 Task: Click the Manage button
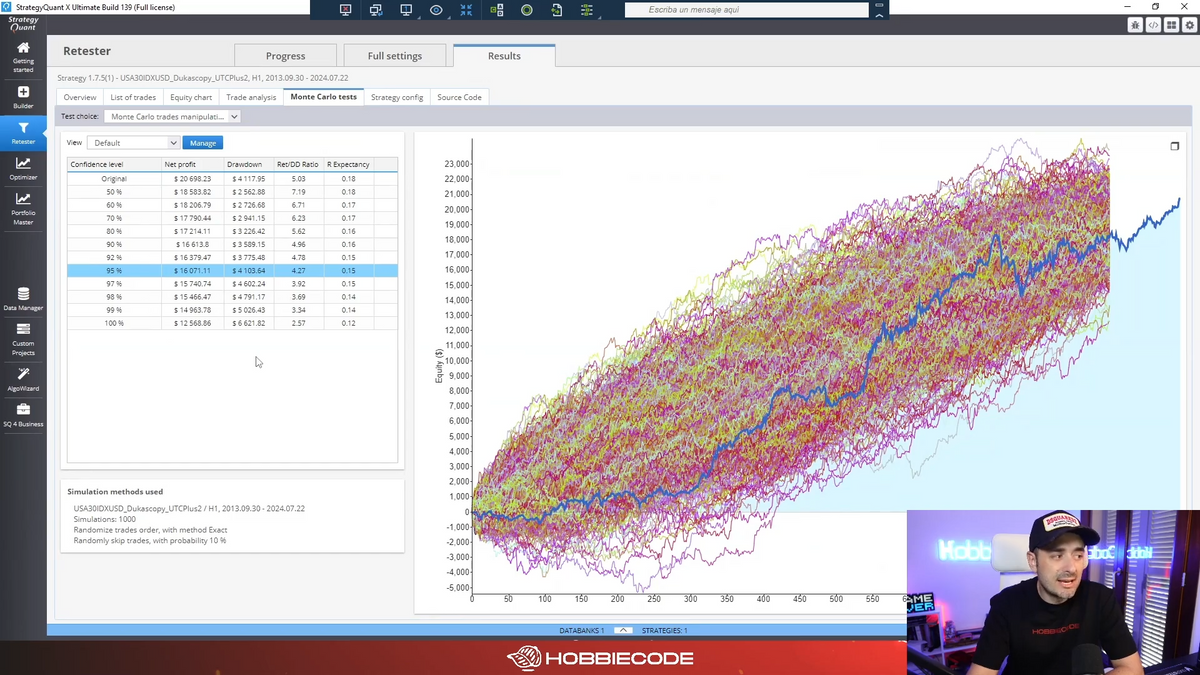[203, 143]
